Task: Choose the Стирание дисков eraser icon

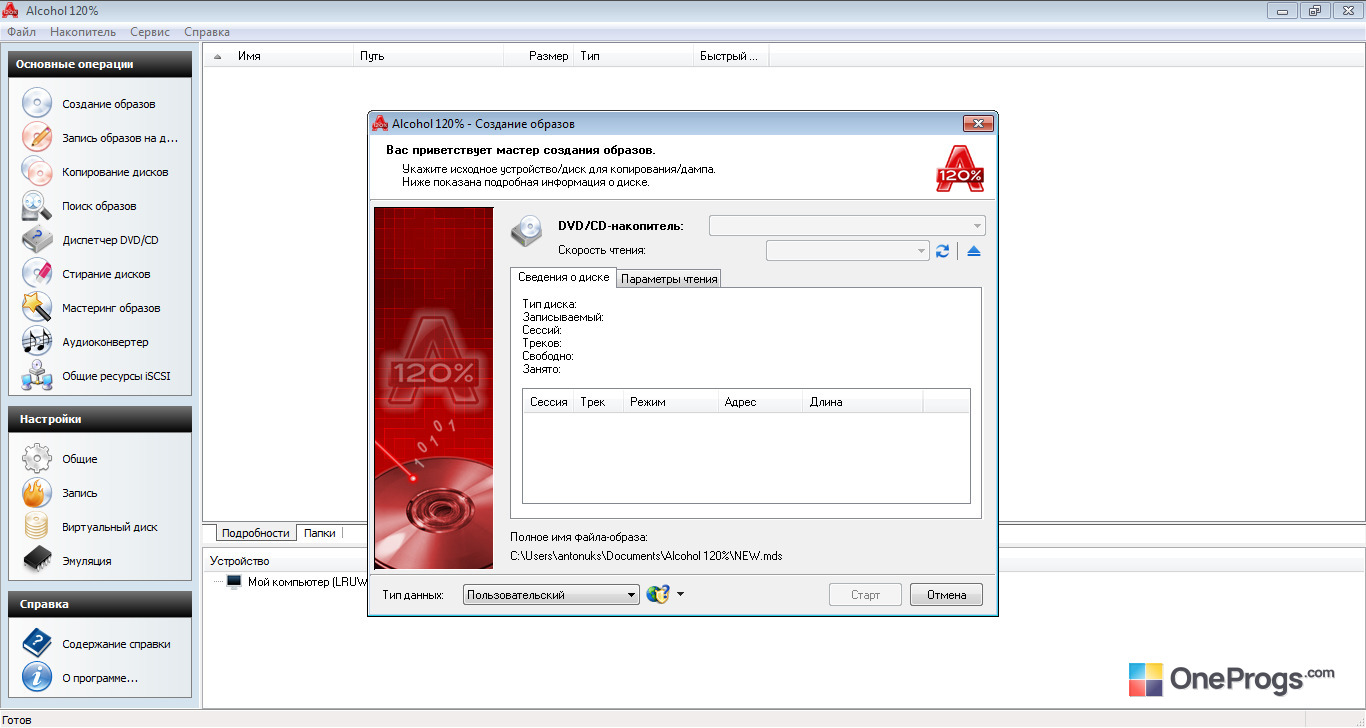Action: (x=37, y=274)
